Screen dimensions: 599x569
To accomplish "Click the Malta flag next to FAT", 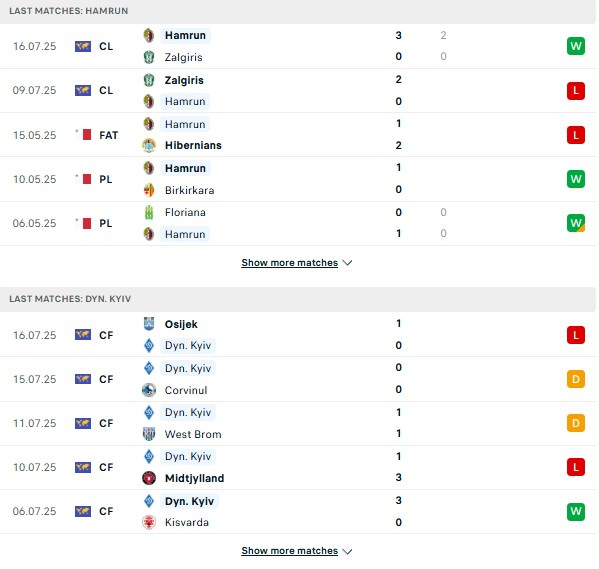I will (83, 135).
